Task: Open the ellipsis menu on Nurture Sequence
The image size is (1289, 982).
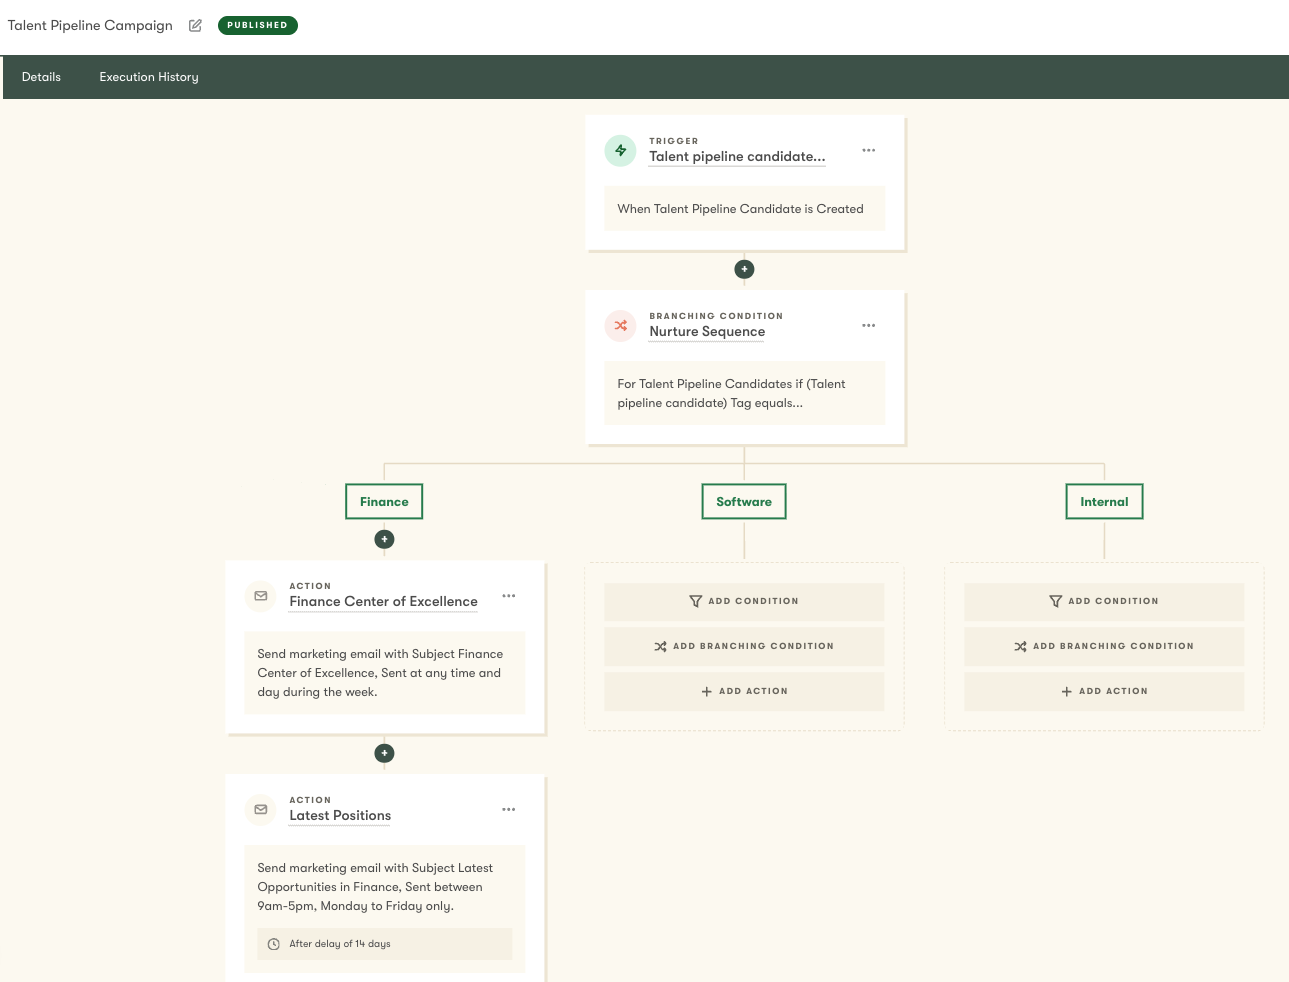Action: [868, 325]
